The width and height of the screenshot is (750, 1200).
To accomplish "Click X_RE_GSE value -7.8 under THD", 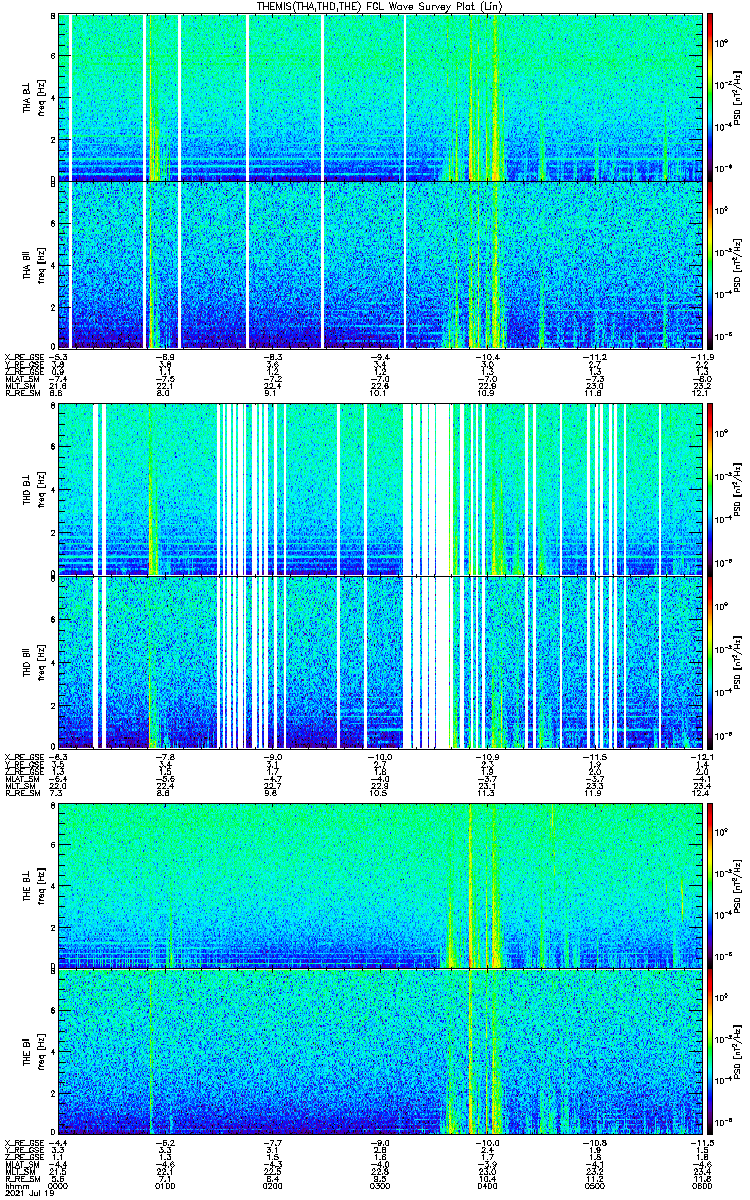I will pyautogui.click(x=166, y=756).
